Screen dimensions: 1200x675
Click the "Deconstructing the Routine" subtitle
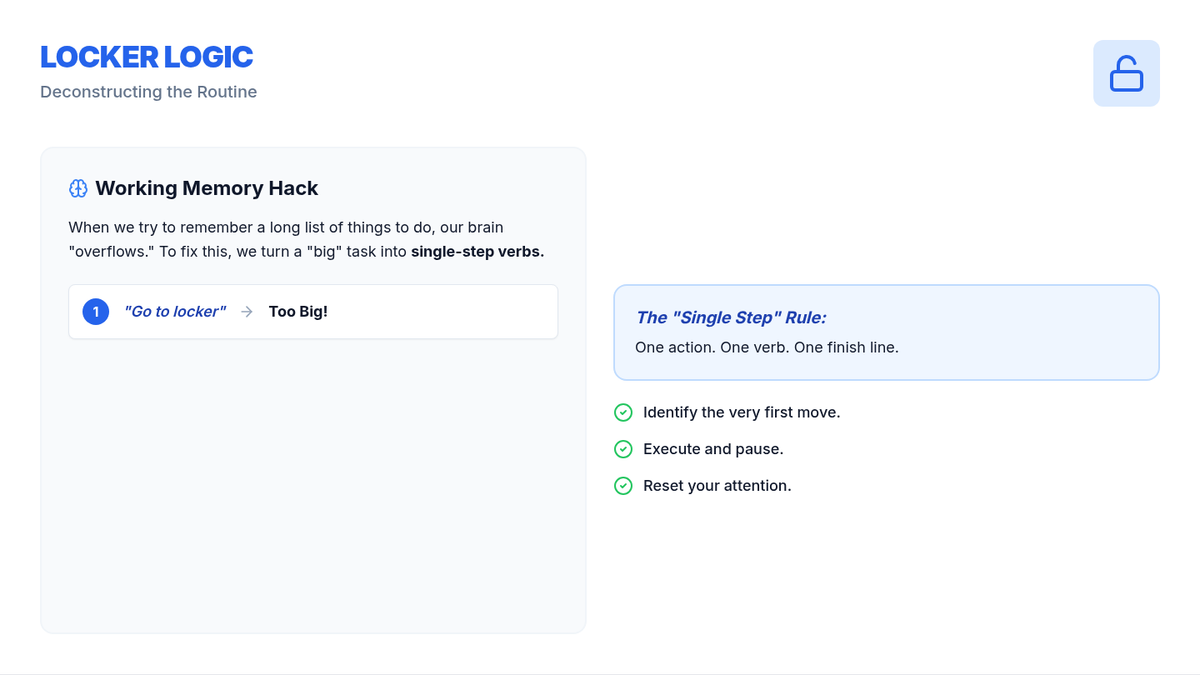coord(148,92)
